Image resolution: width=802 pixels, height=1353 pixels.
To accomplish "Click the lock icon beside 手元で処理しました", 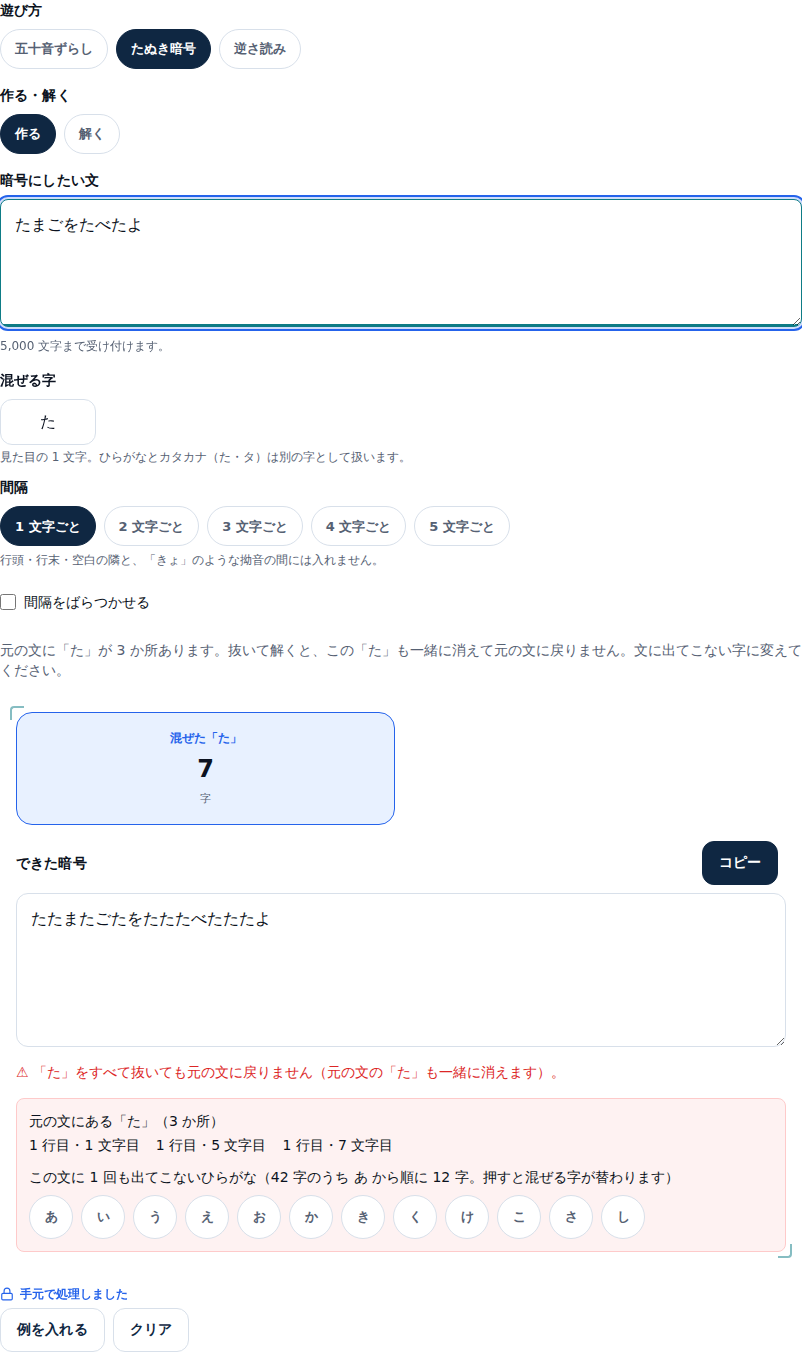I will [x=7, y=1294].
